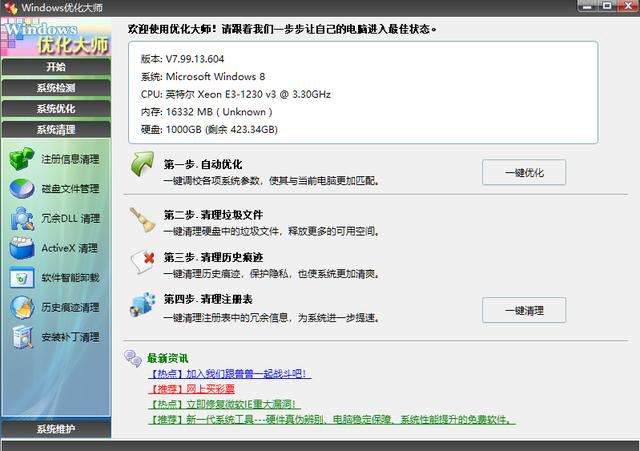Screen dimensions: 640x451
Task: Click the 一键清理 button
Action: 524,310
